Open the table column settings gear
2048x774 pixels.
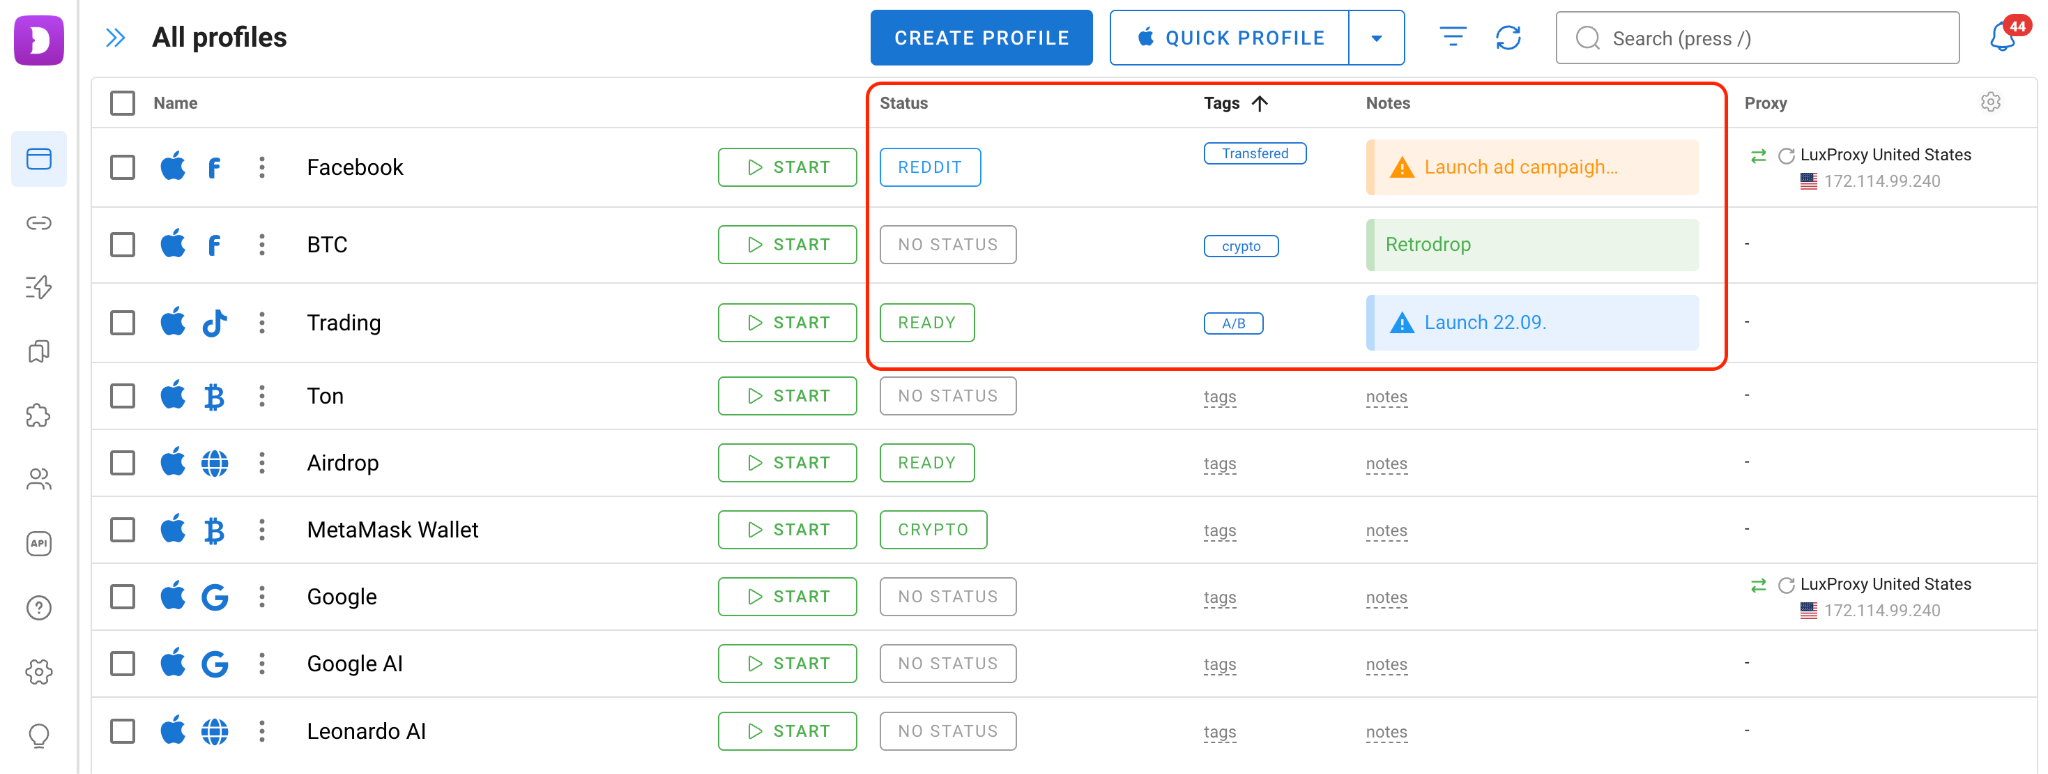[1991, 102]
